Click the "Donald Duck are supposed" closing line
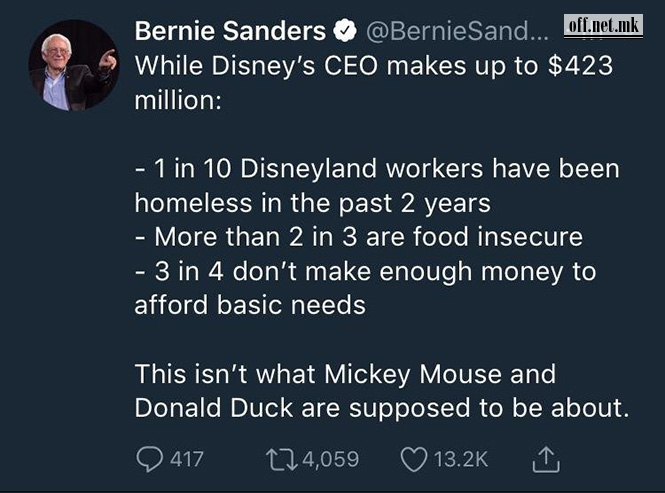Screen dimensions: 665x493 point(382,408)
